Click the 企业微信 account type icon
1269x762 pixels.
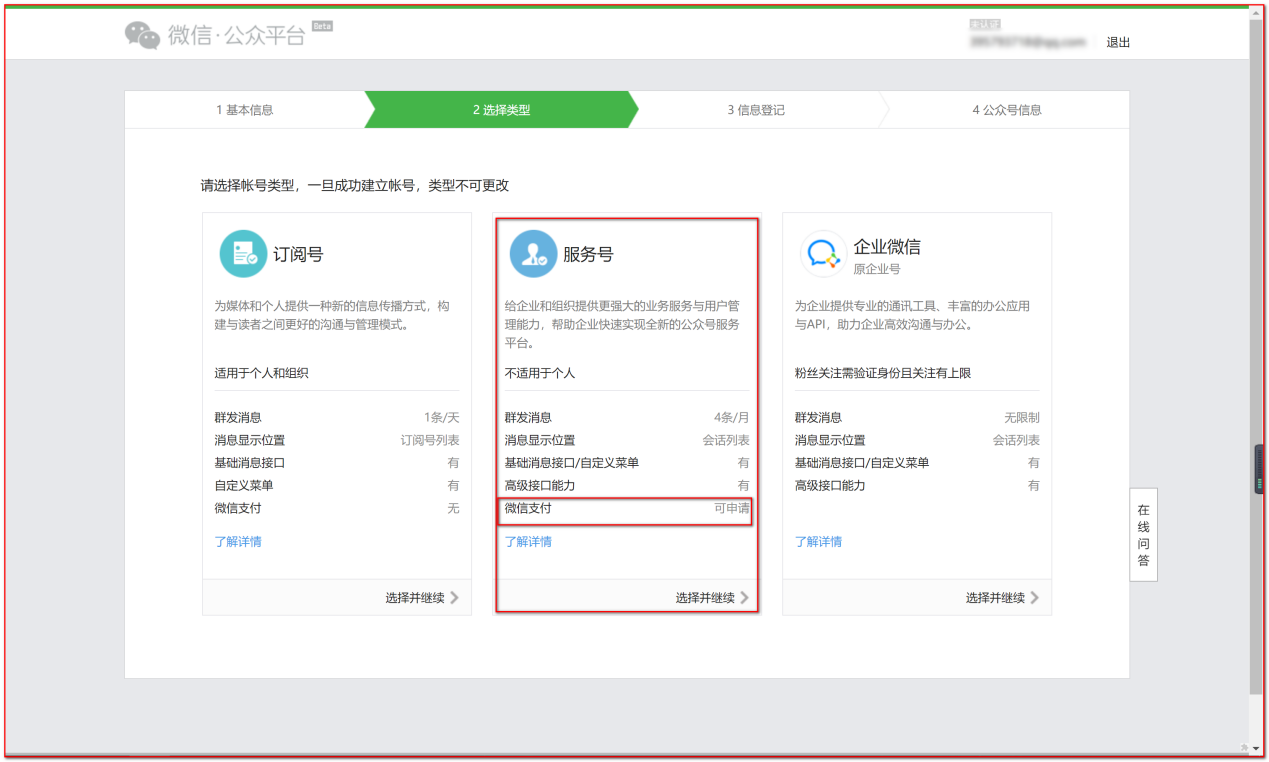pos(824,254)
